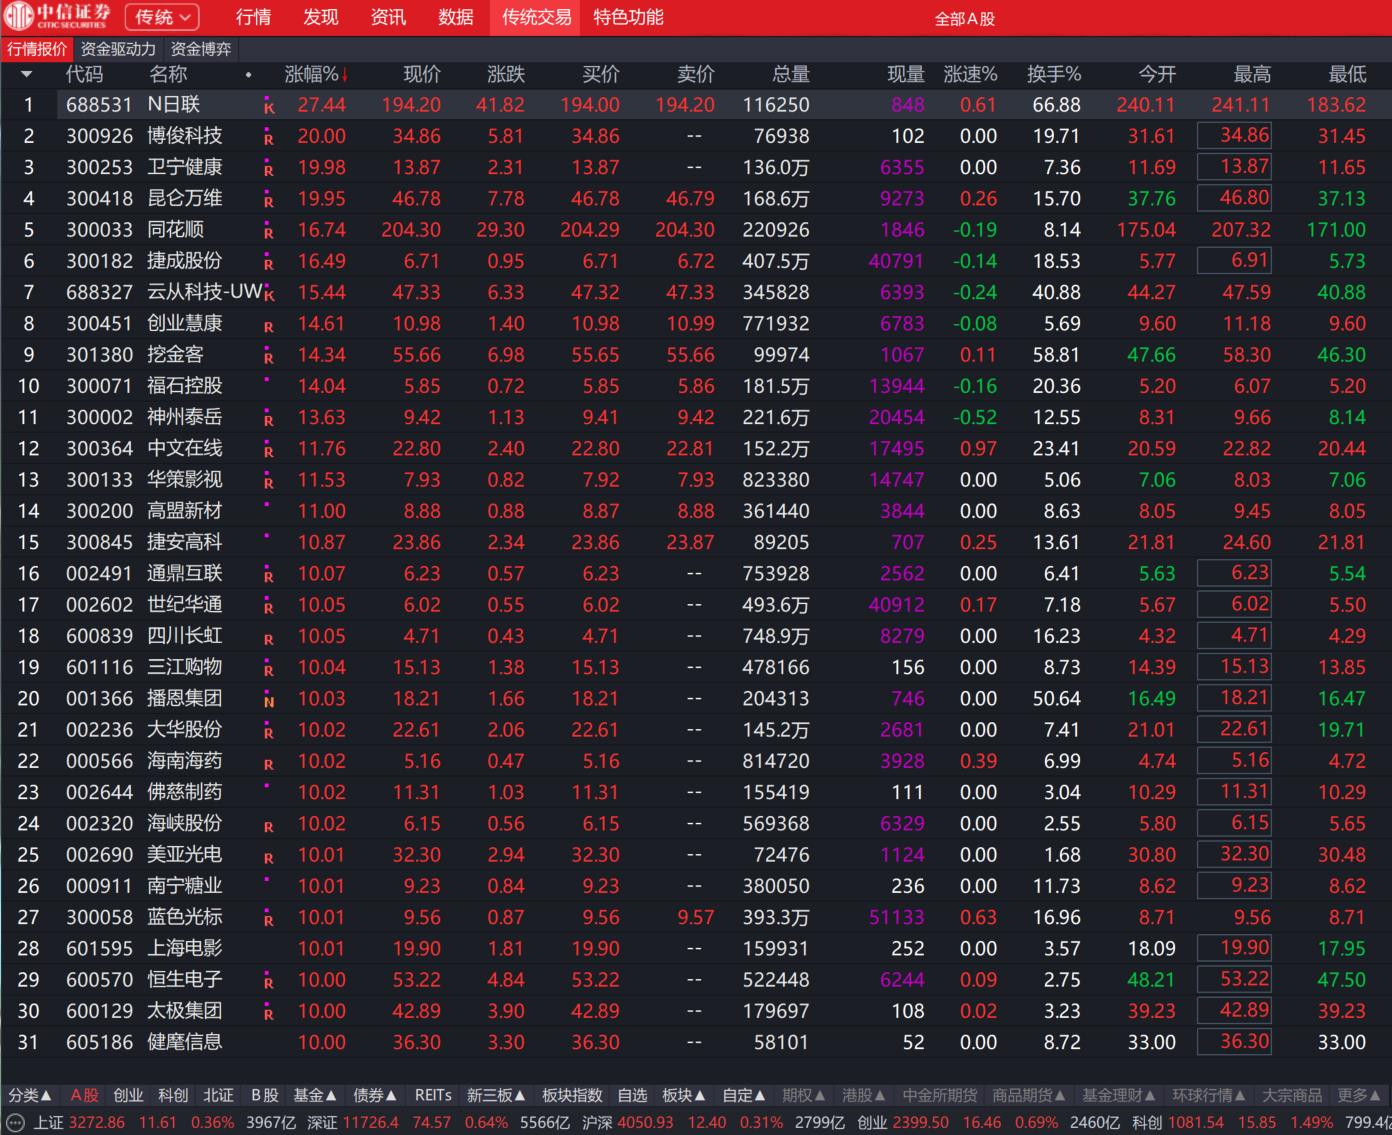Click the ellipsis icon in status bar
Screen dimensions: 1392x1135
coord(15,1122)
